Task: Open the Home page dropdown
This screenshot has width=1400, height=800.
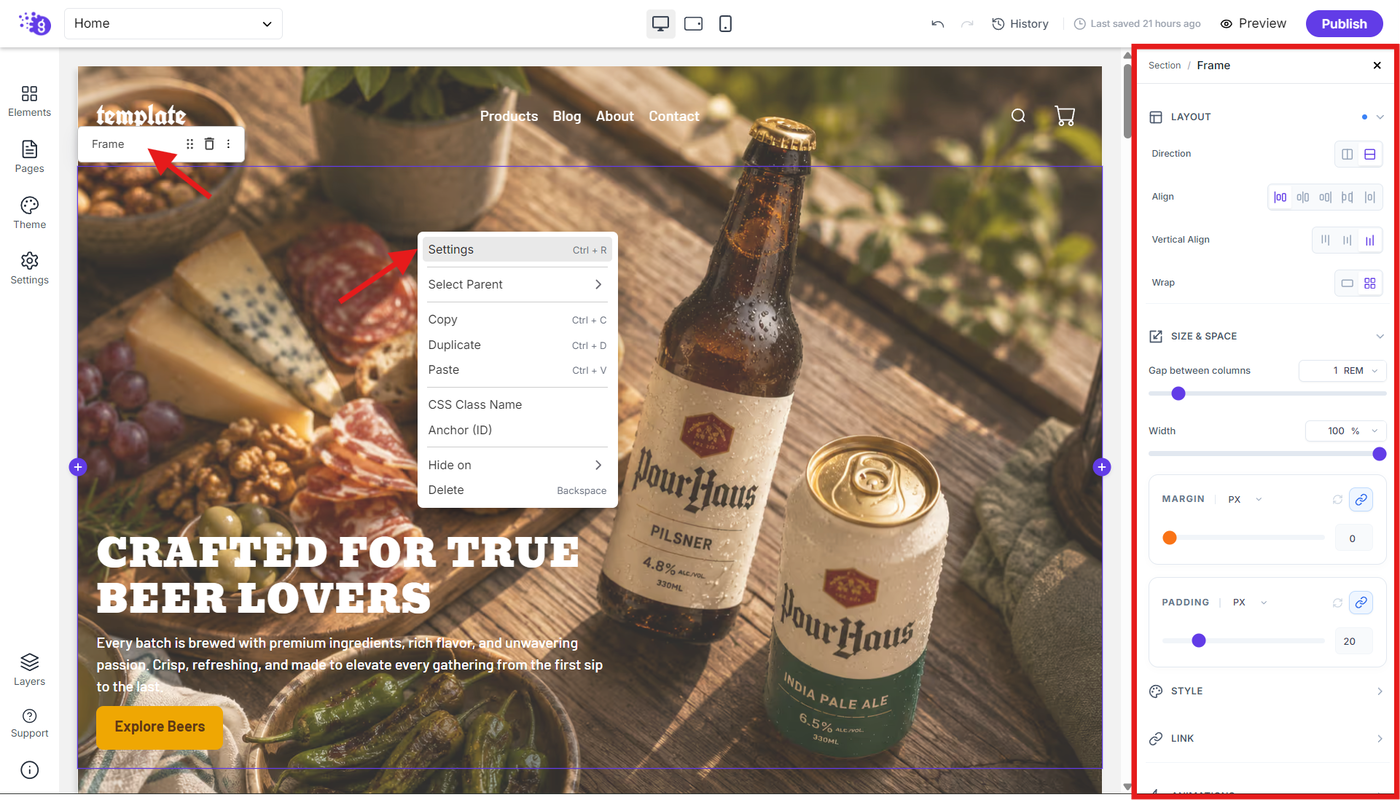Action: (173, 23)
